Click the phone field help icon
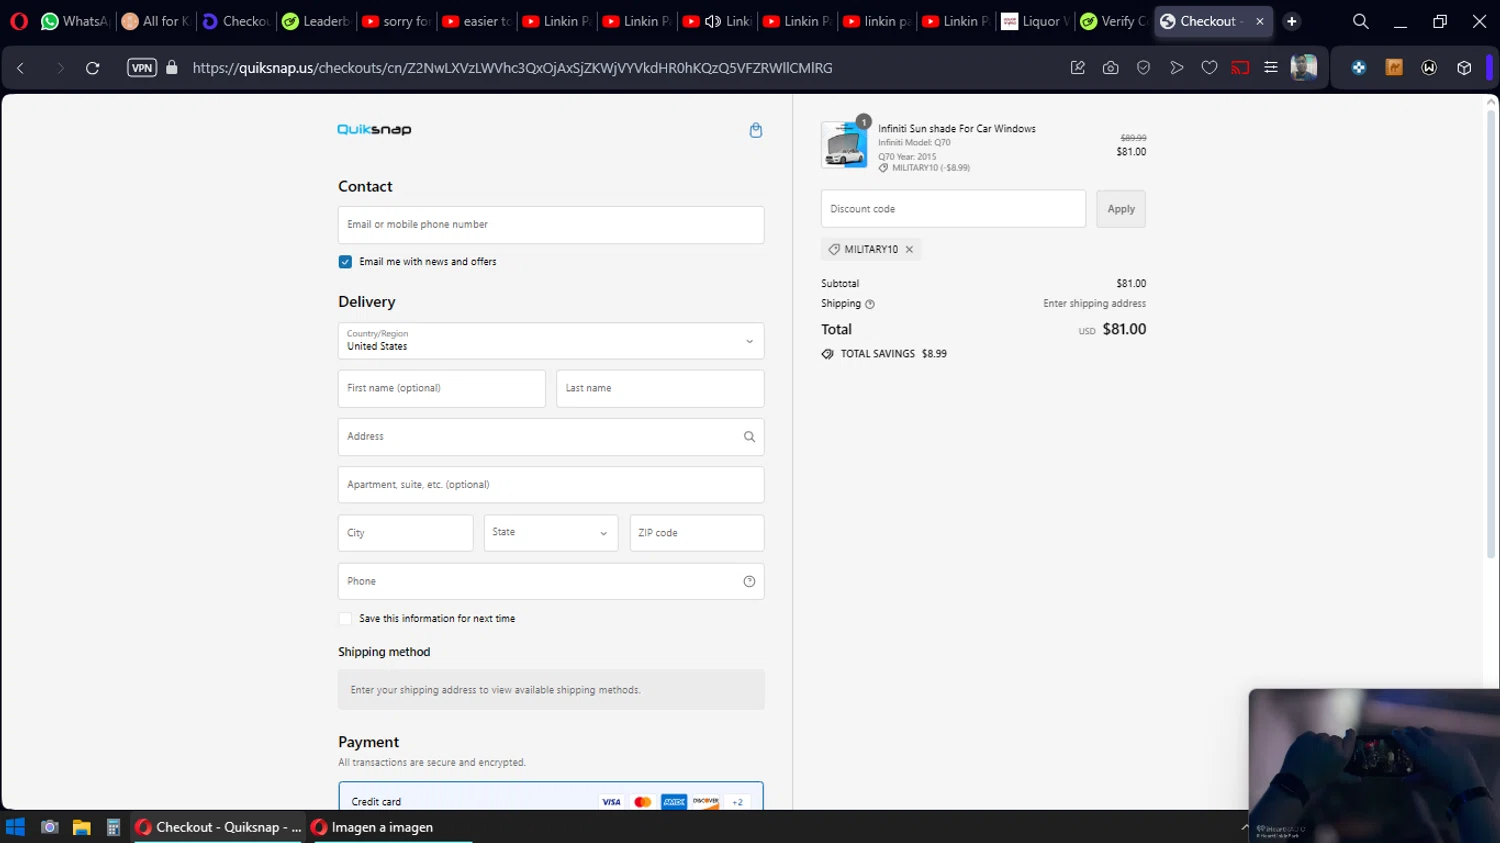Image resolution: width=1500 pixels, height=843 pixels. click(x=749, y=582)
